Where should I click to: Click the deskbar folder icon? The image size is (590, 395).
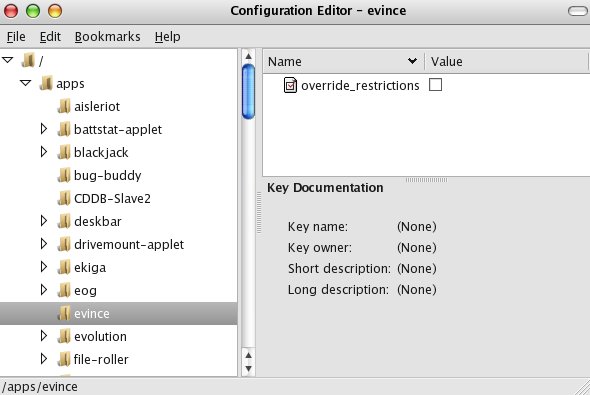[64, 221]
